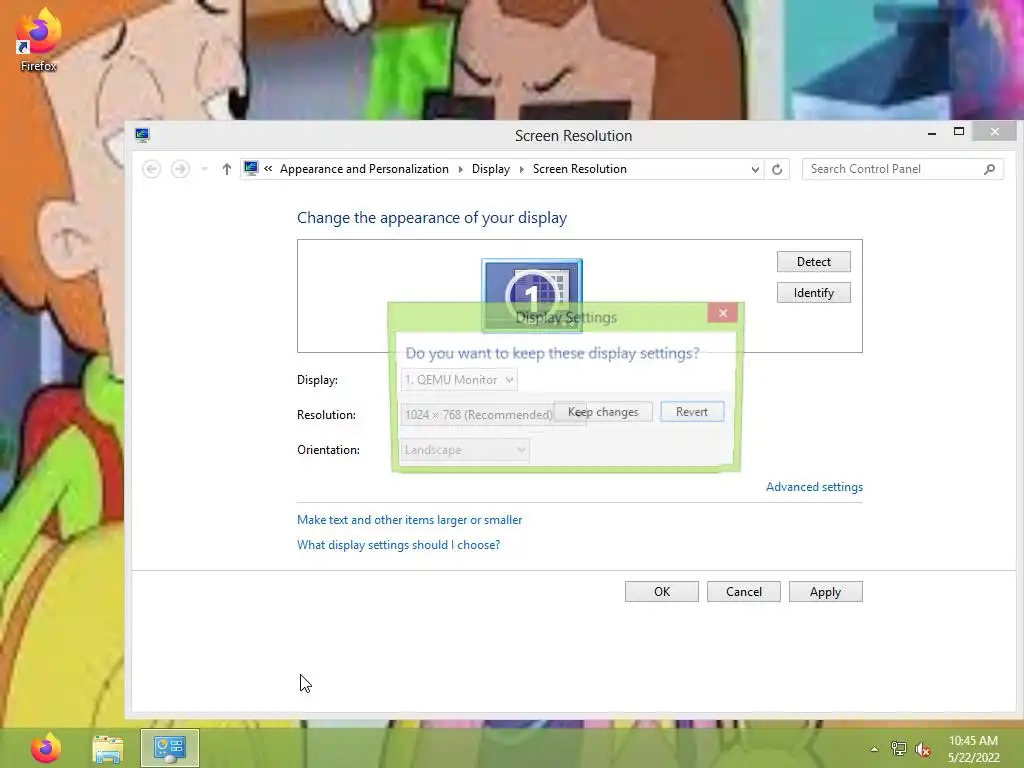
Task: Open the clock showing 10:45 AM
Action: 974,749
